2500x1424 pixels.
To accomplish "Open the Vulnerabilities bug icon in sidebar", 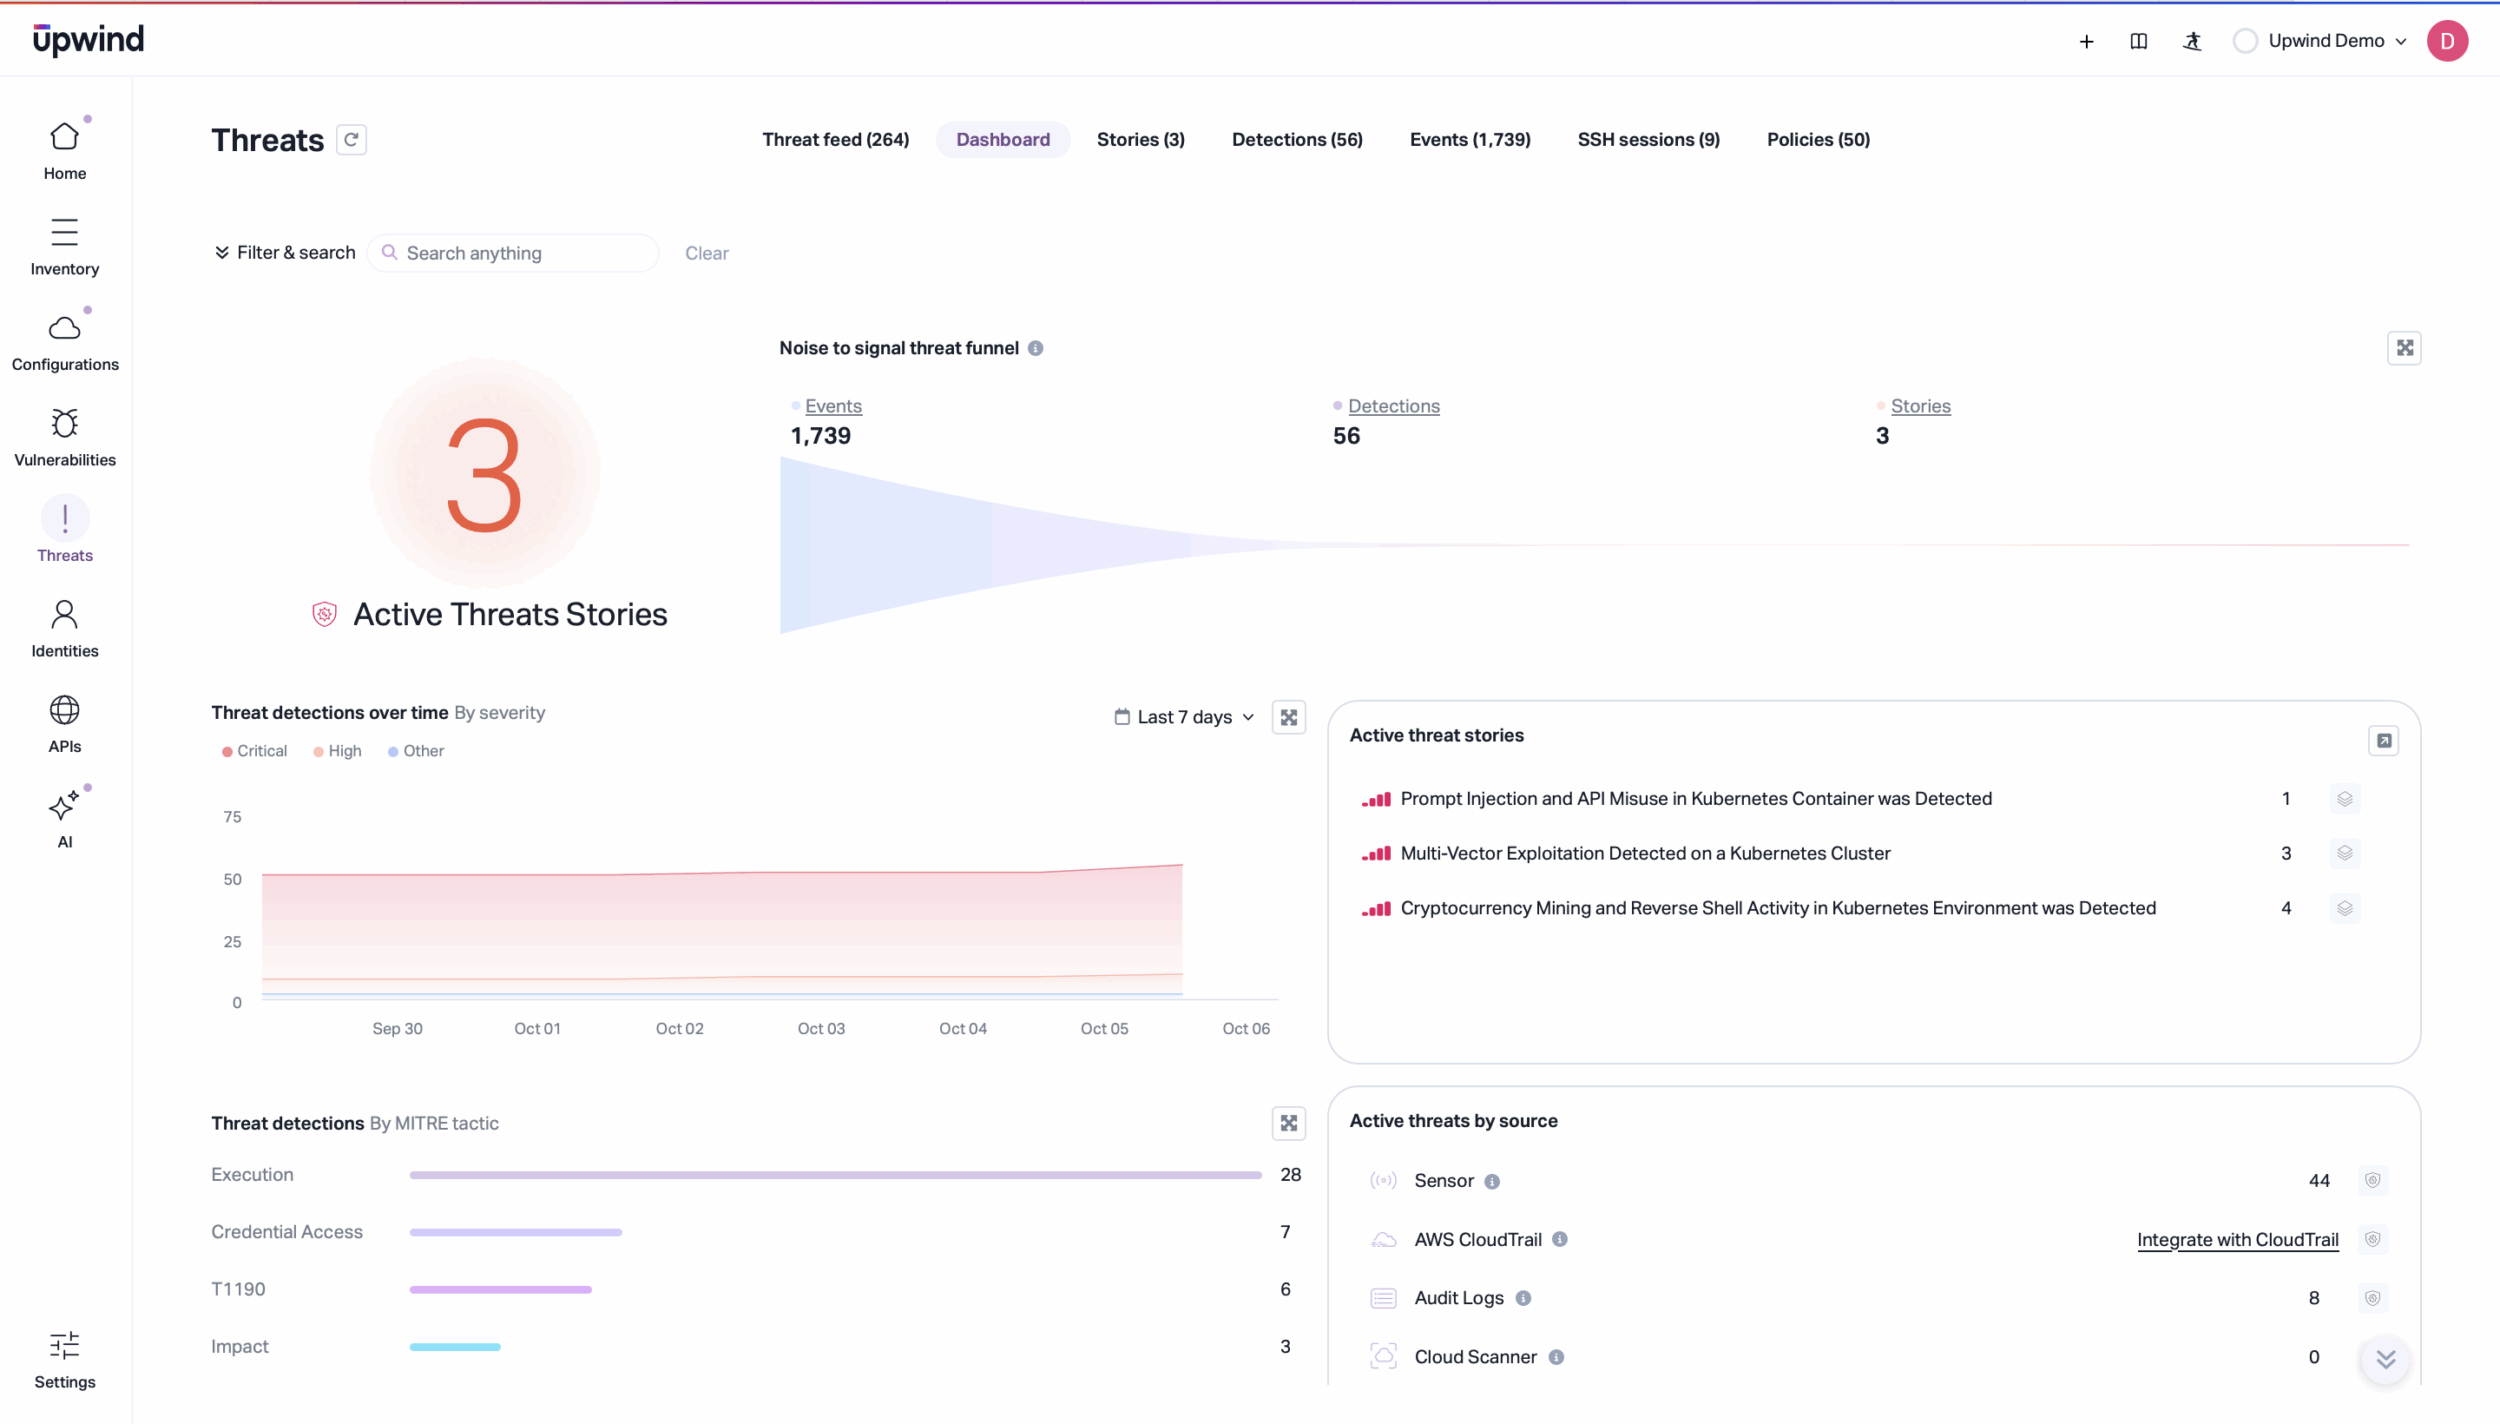I will click(x=64, y=424).
